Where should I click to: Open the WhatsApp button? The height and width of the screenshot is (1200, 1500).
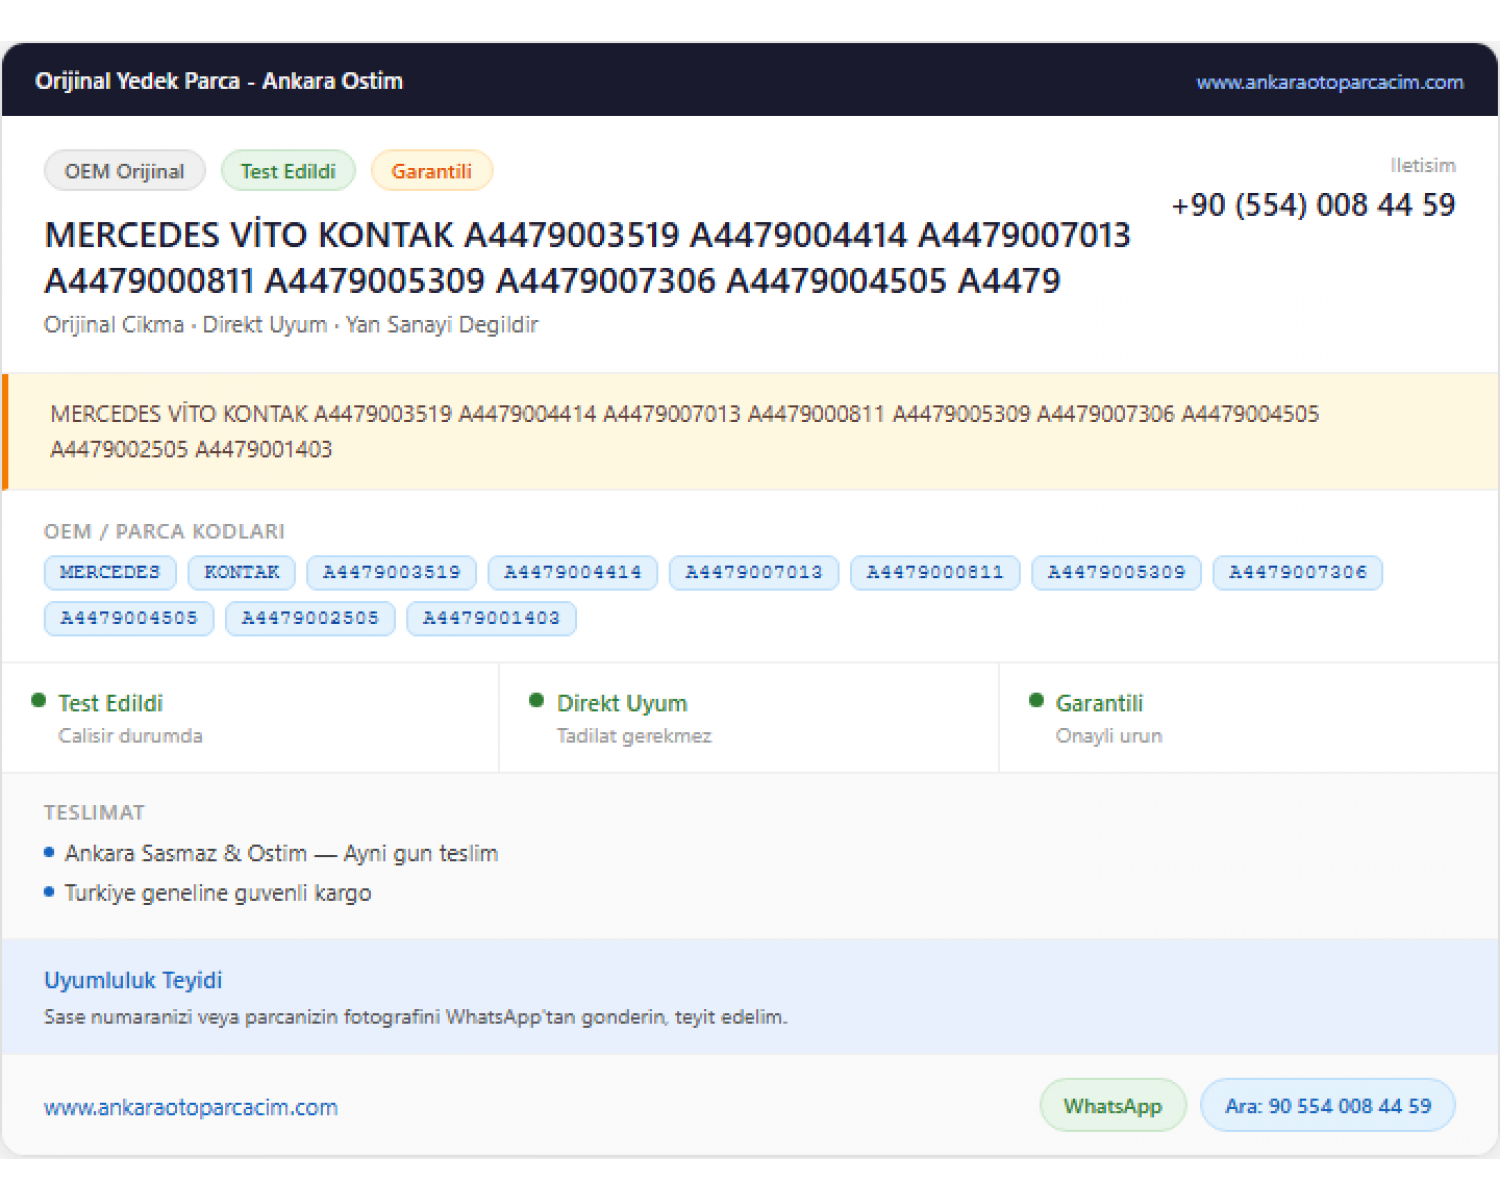pyautogui.click(x=1113, y=1106)
